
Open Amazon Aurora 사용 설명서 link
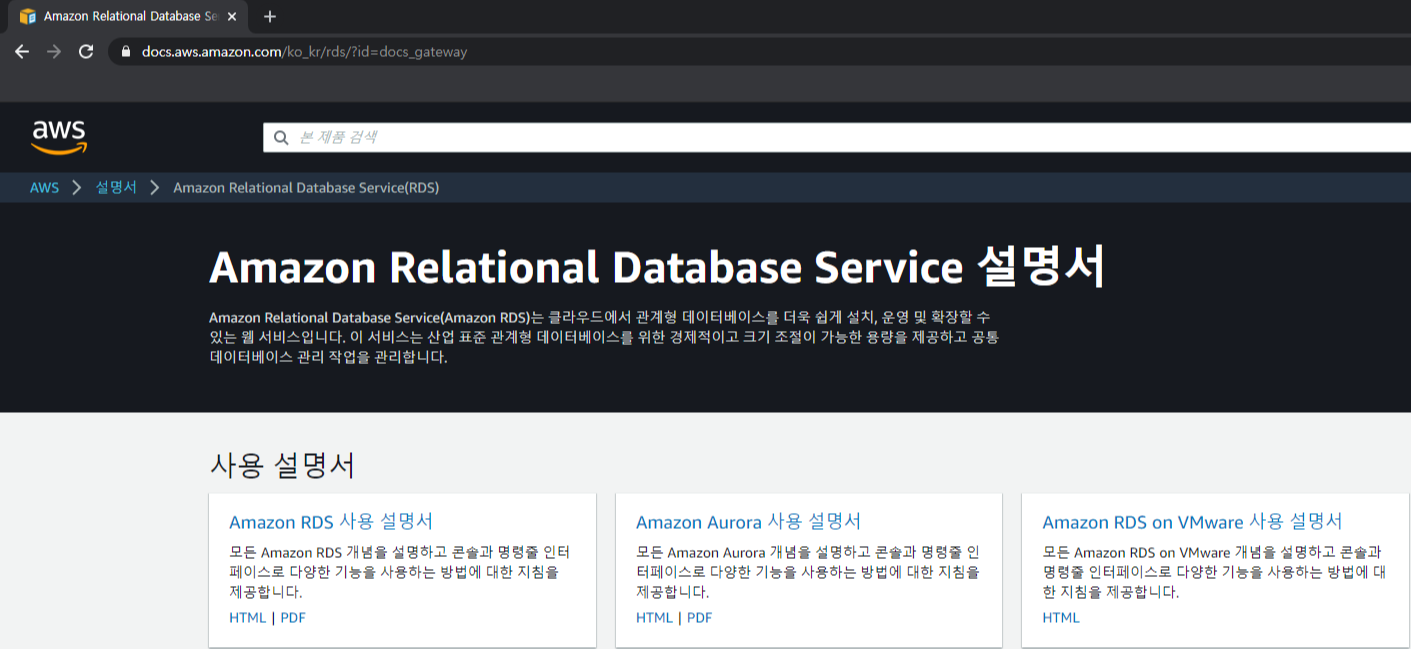tap(748, 522)
